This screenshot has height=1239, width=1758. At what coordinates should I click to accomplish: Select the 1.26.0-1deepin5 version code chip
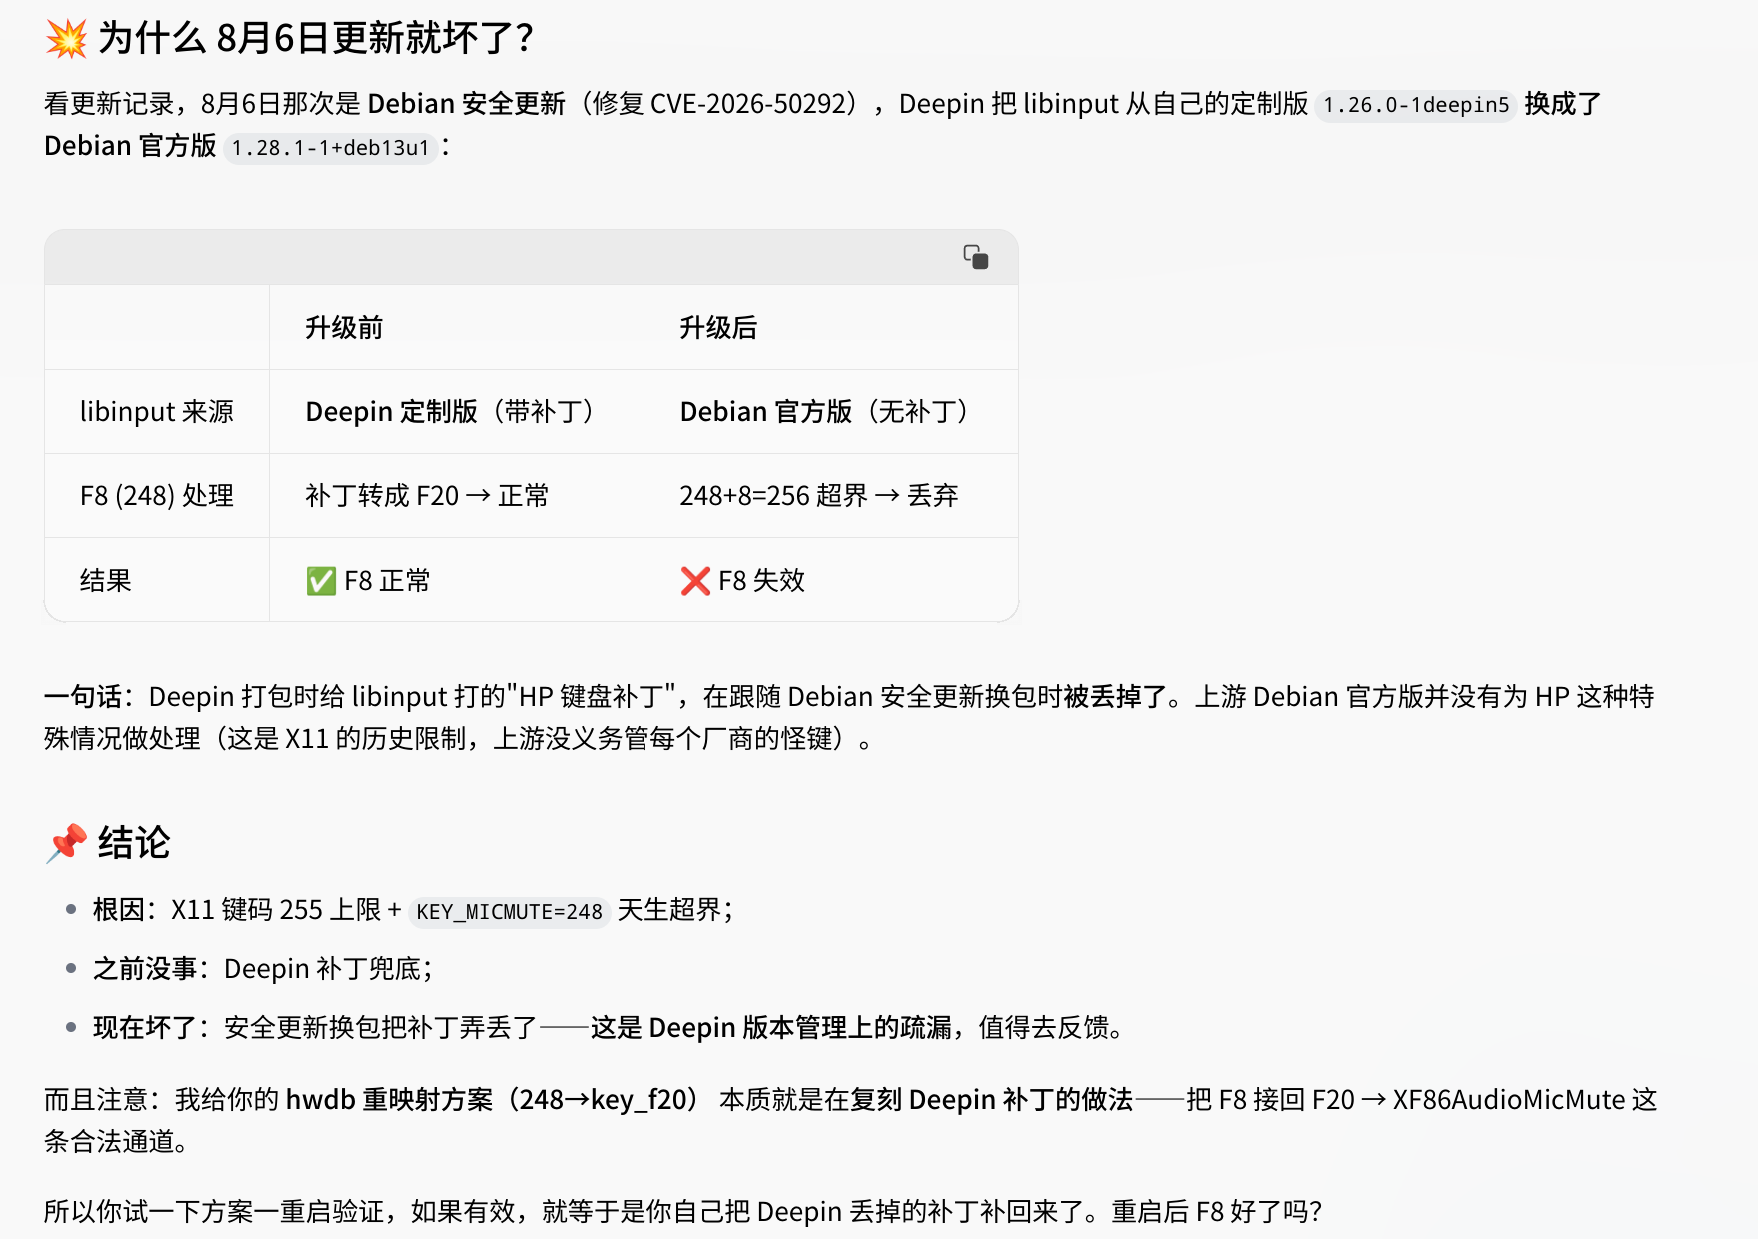point(1416,105)
